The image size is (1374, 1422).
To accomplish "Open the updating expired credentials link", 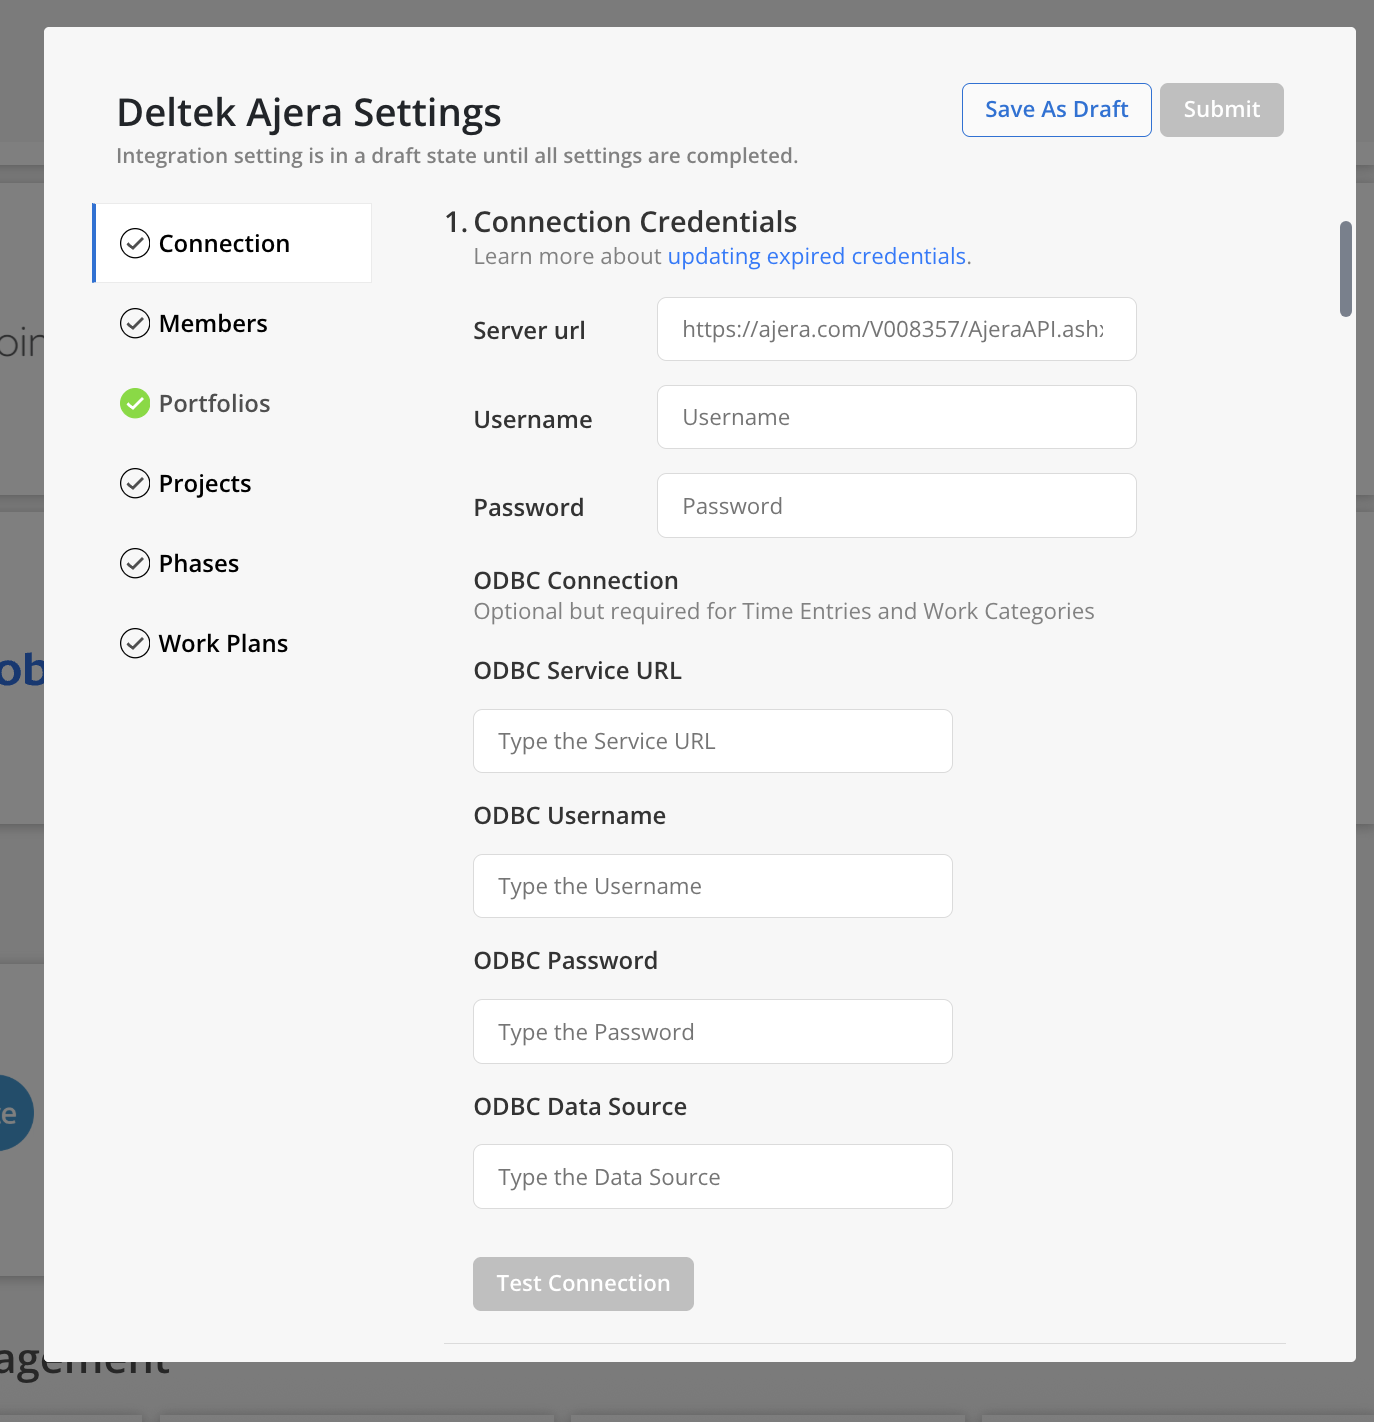I will click(817, 256).
